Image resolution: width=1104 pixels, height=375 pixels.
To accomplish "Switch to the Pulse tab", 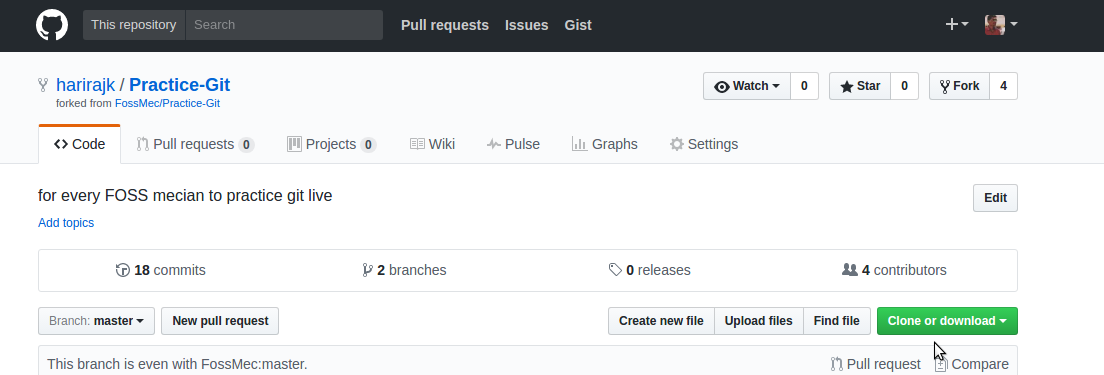I will click(513, 144).
